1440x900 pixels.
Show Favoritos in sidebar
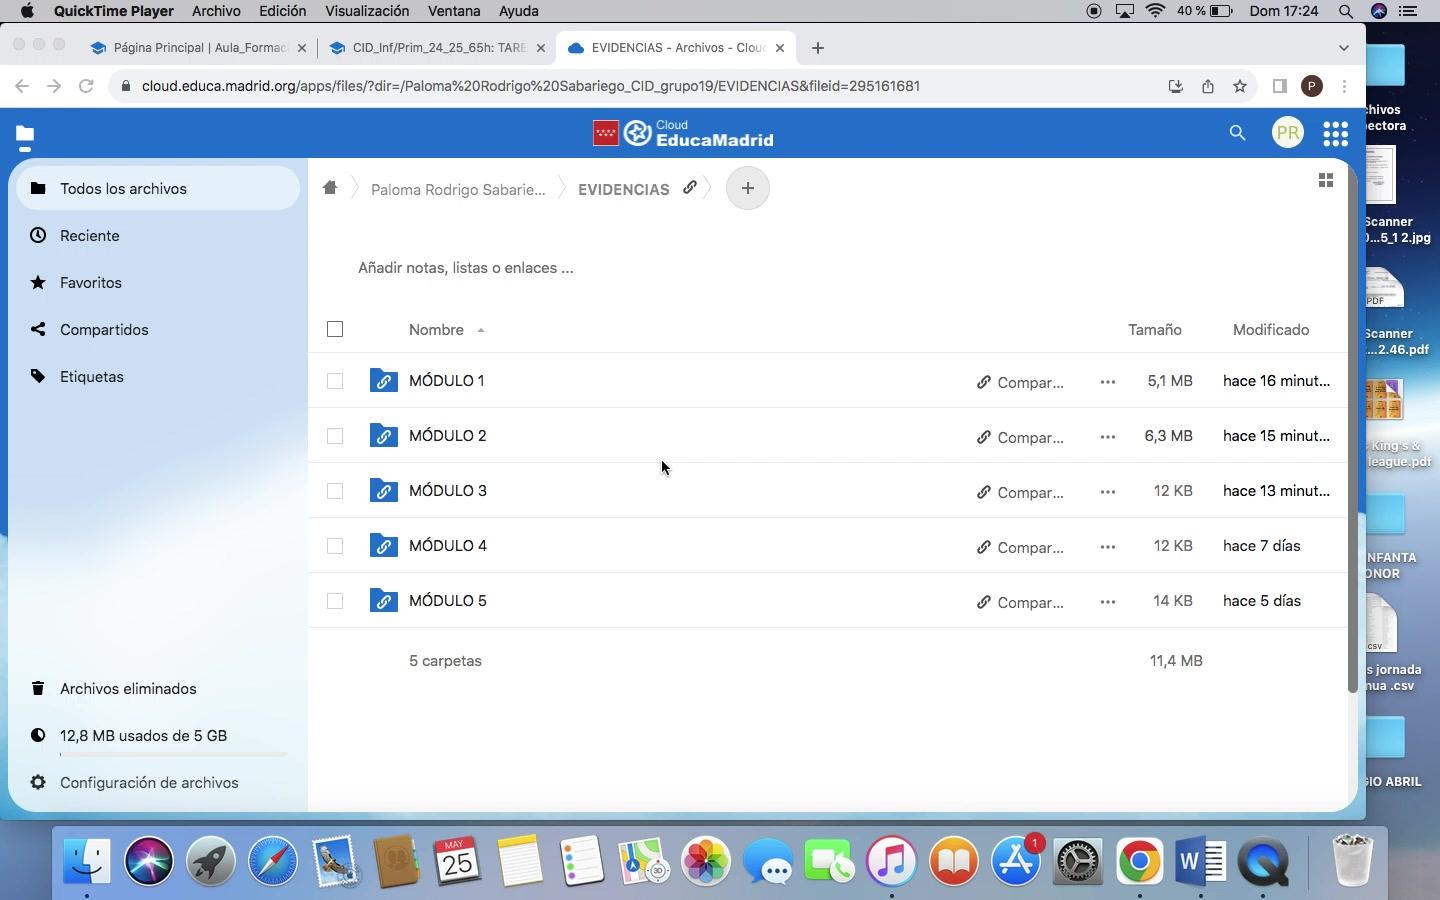158,283
